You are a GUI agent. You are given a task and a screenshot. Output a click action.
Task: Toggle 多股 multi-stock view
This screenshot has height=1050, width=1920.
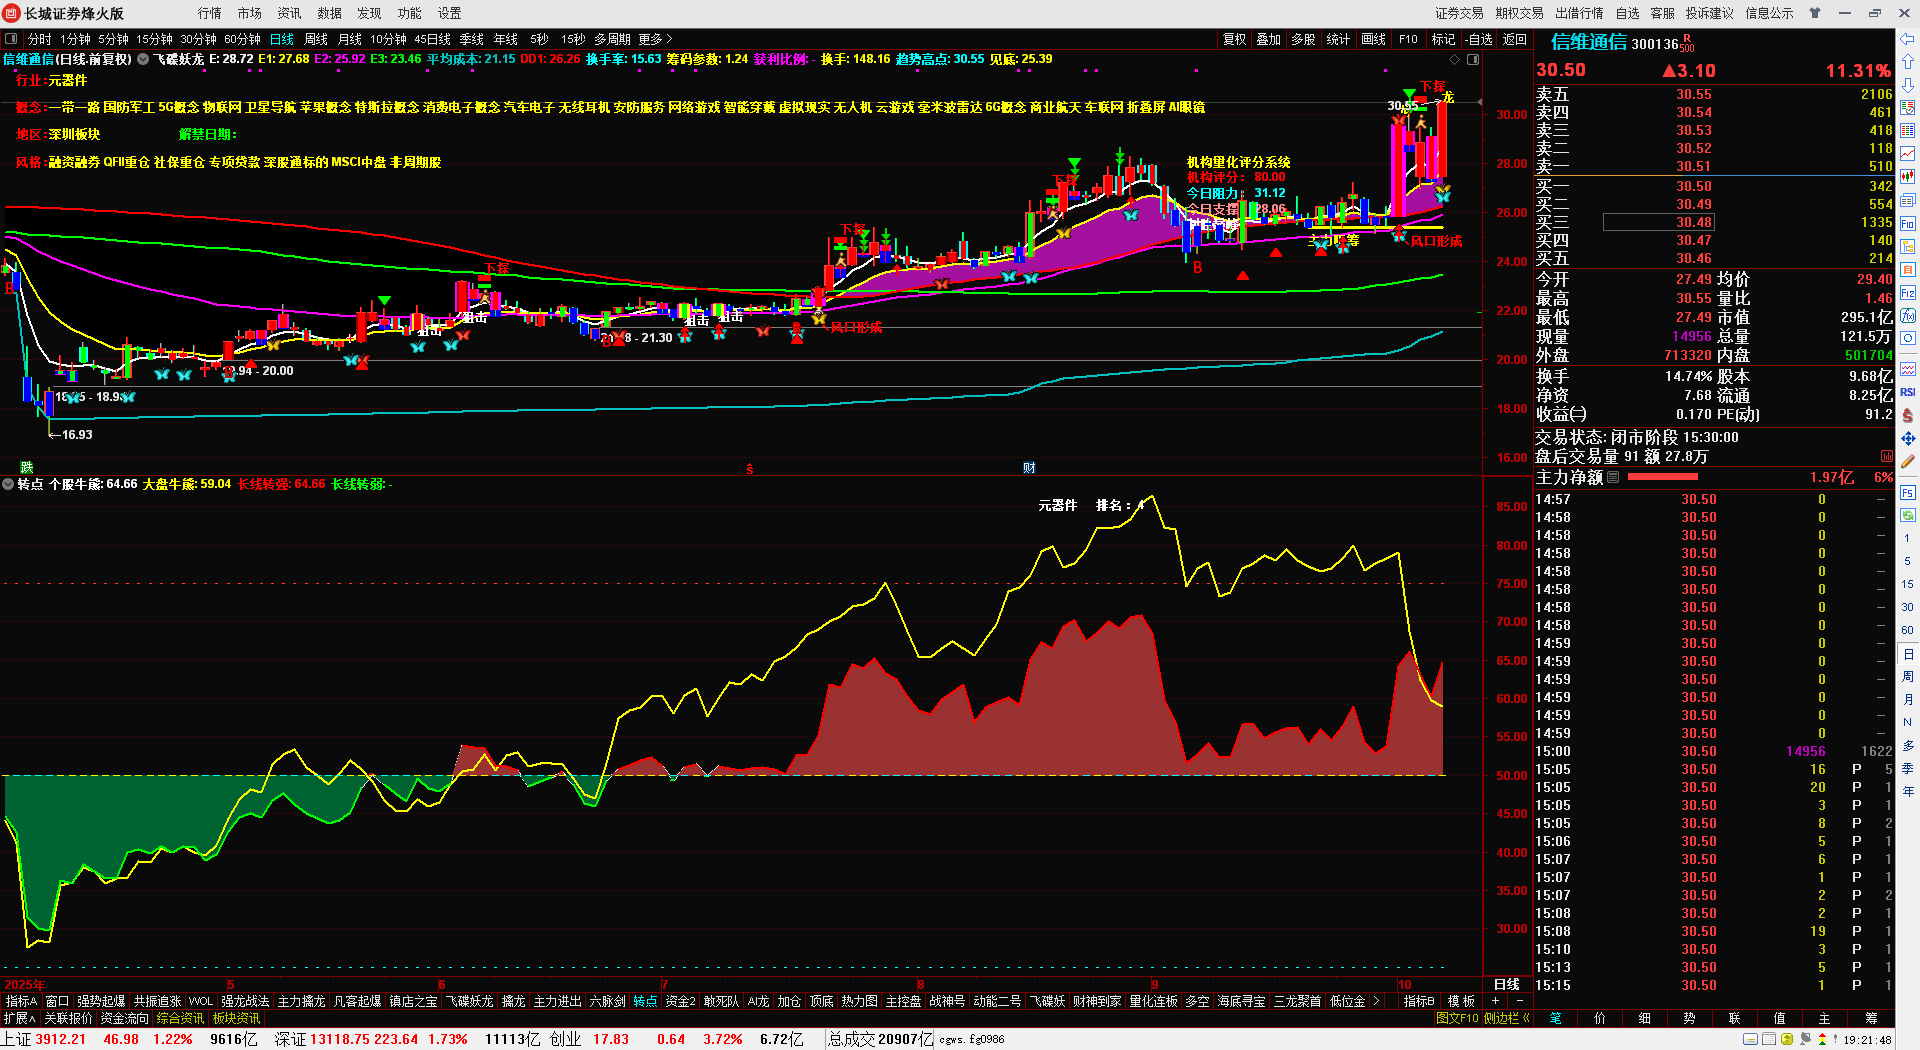[1303, 39]
